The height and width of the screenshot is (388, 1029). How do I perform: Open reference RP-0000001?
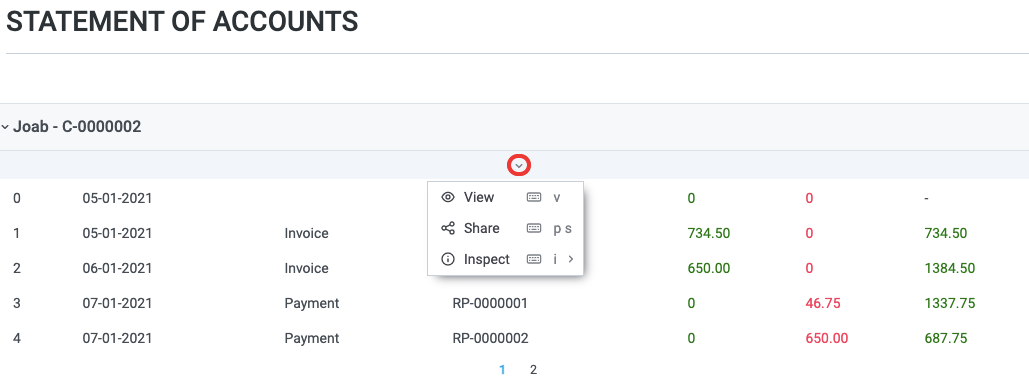point(490,303)
